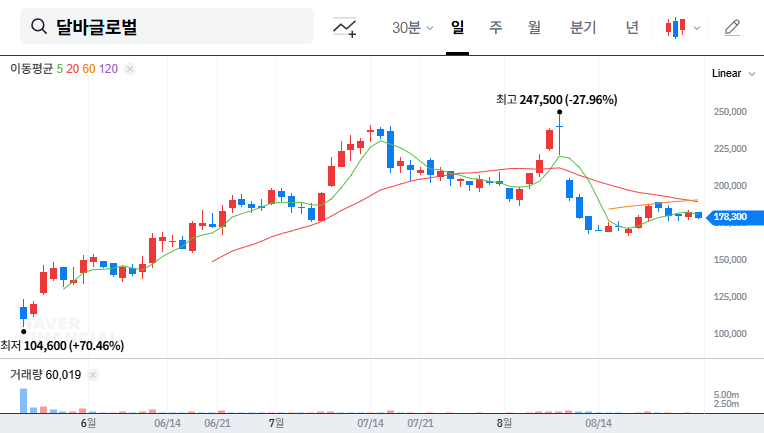
Task: Expand the 30분 interval dropdown
Action: [412, 28]
